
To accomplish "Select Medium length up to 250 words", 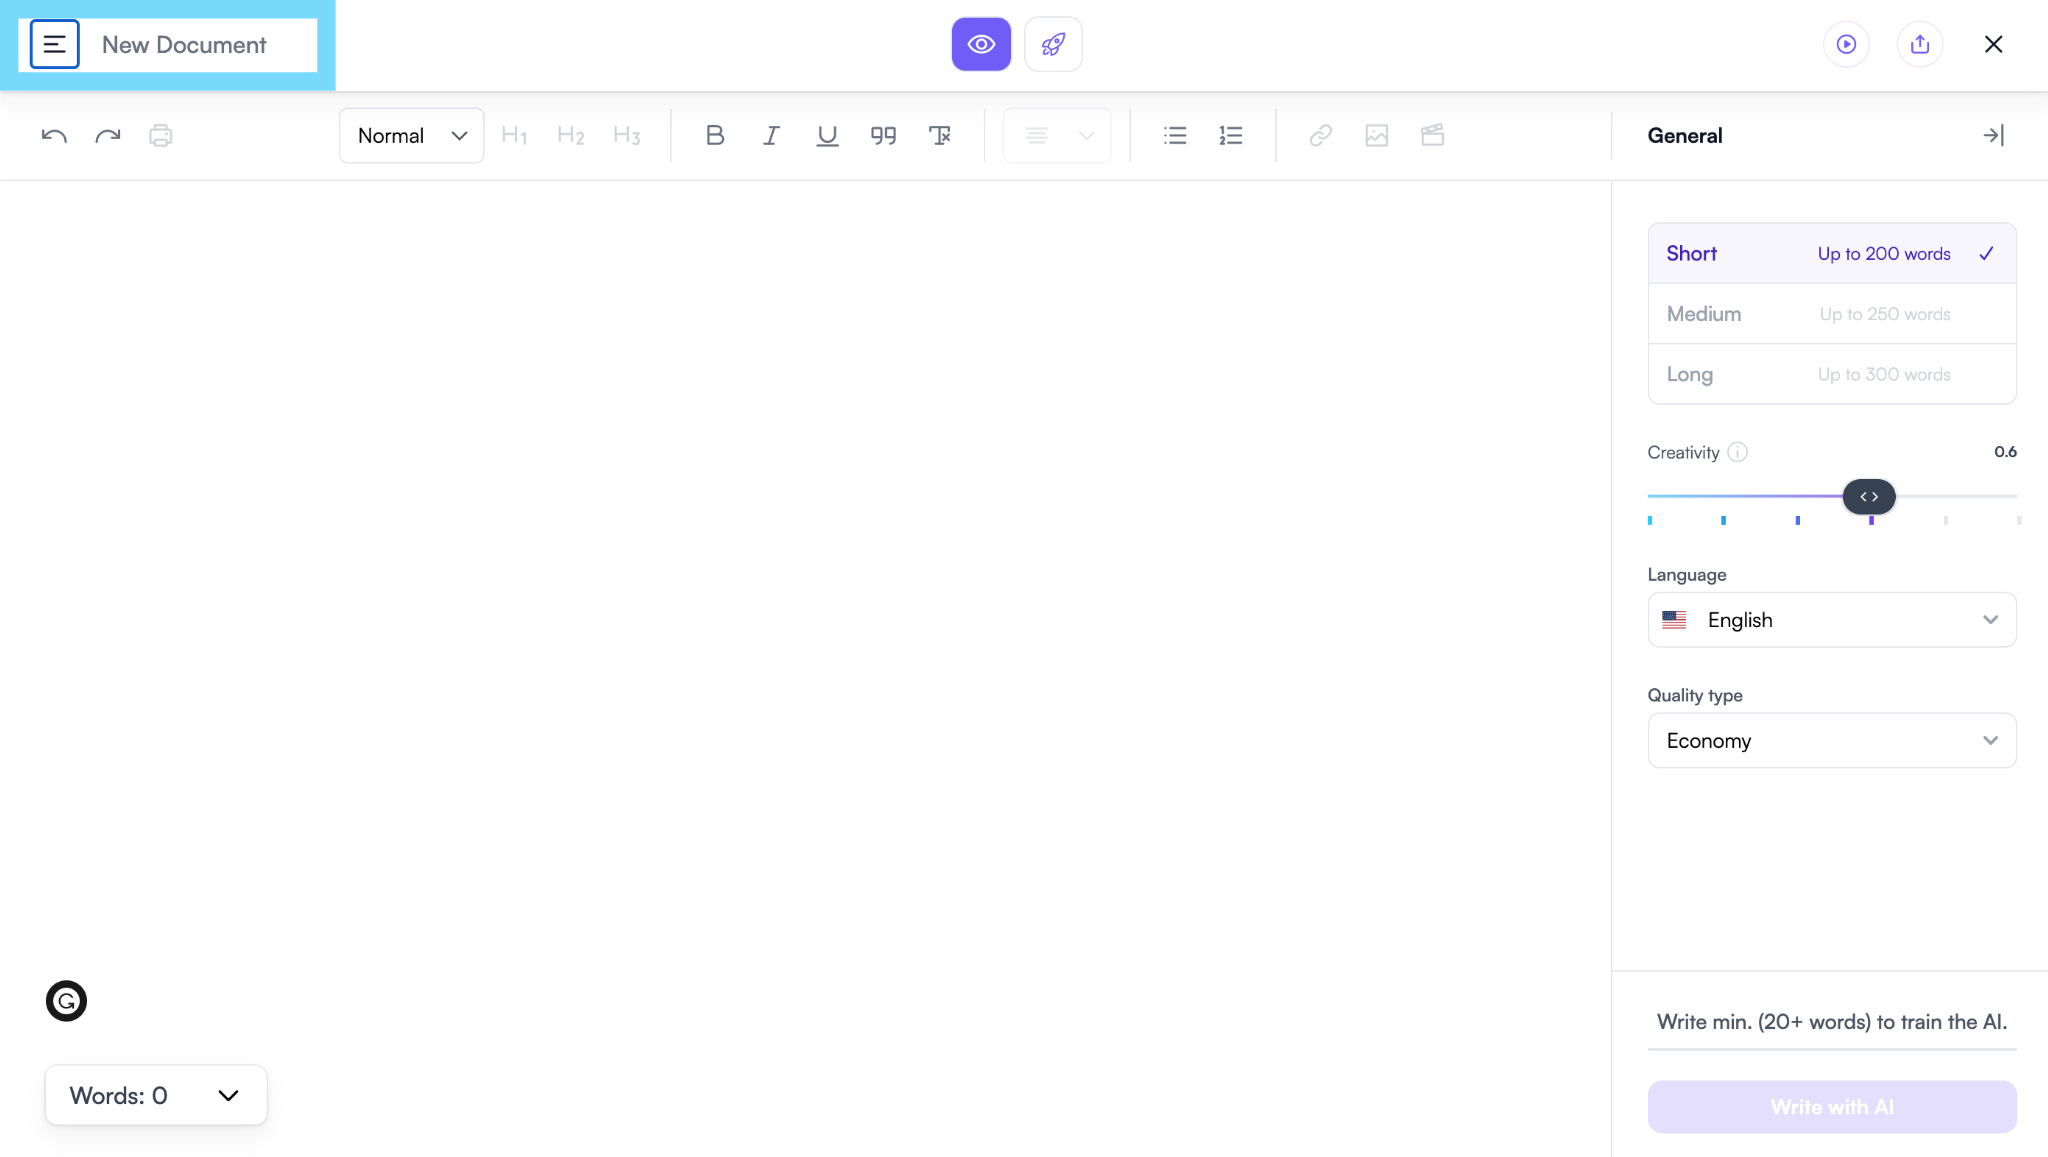I will [x=1831, y=314].
